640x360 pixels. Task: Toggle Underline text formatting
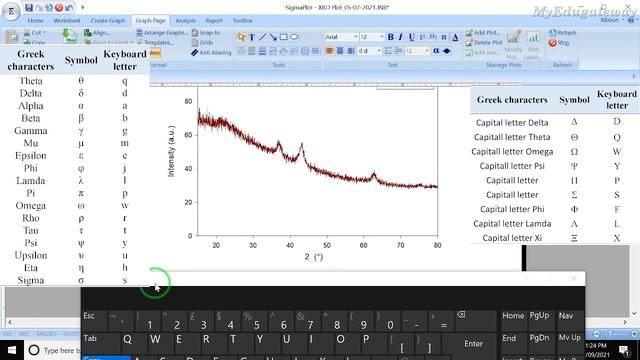pyautogui.click(x=411, y=37)
